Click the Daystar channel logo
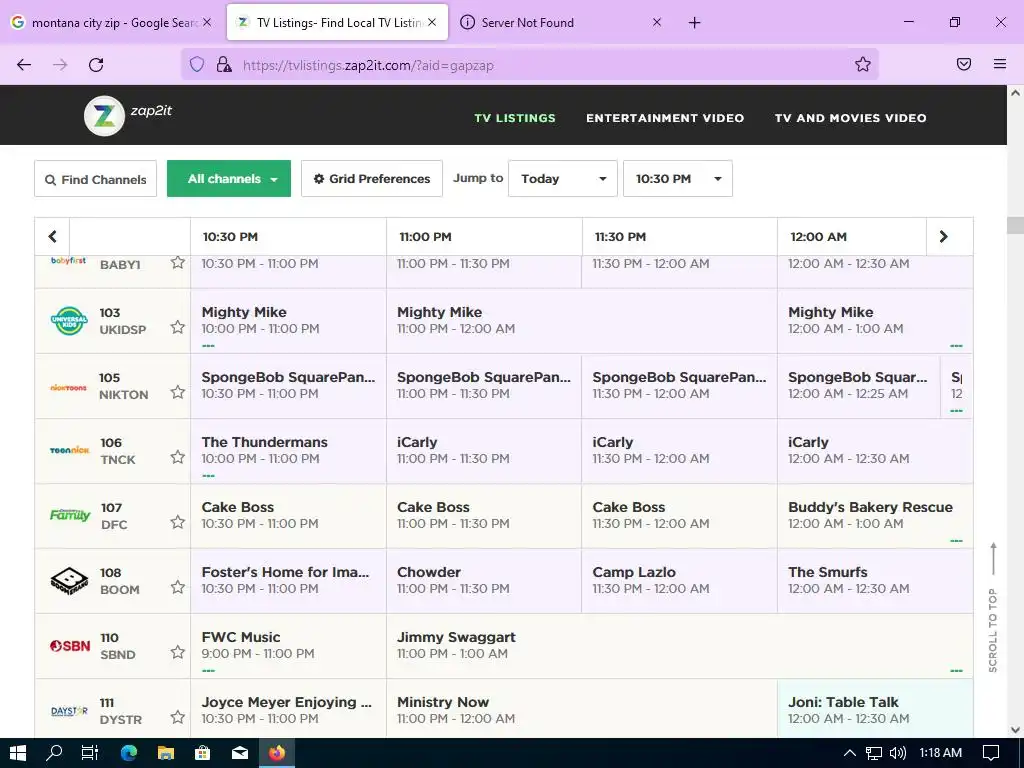 [x=69, y=711]
